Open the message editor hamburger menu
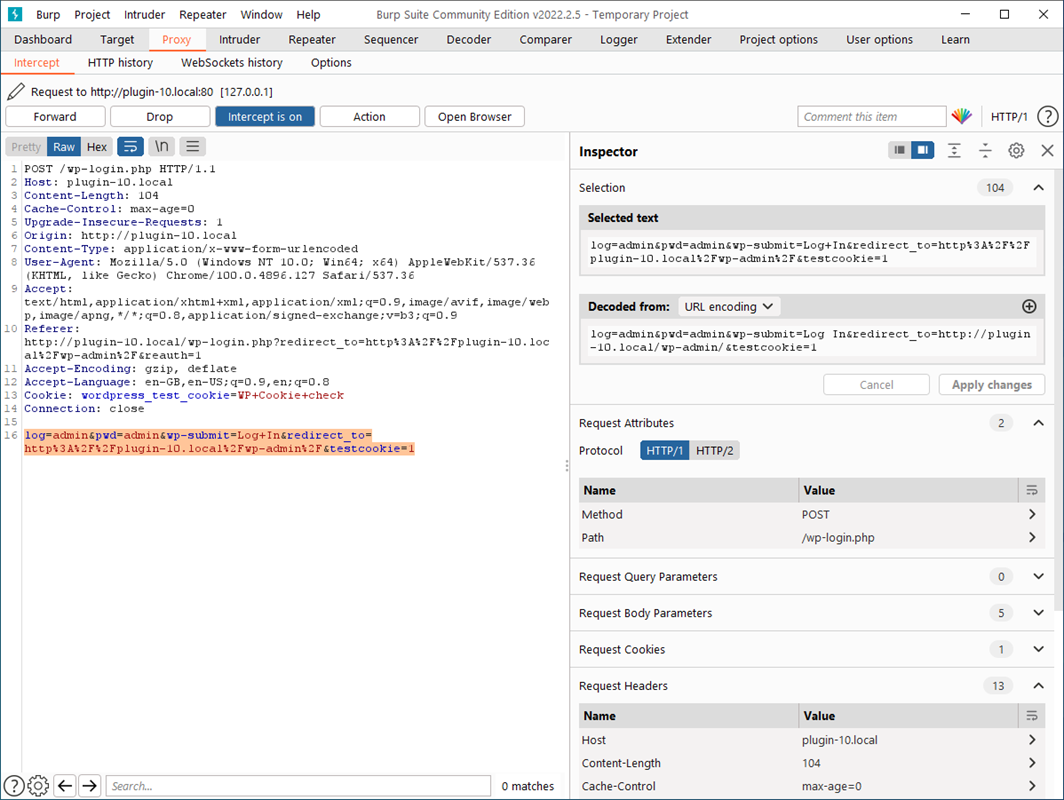The height and width of the screenshot is (800, 1064). [193, 147]
